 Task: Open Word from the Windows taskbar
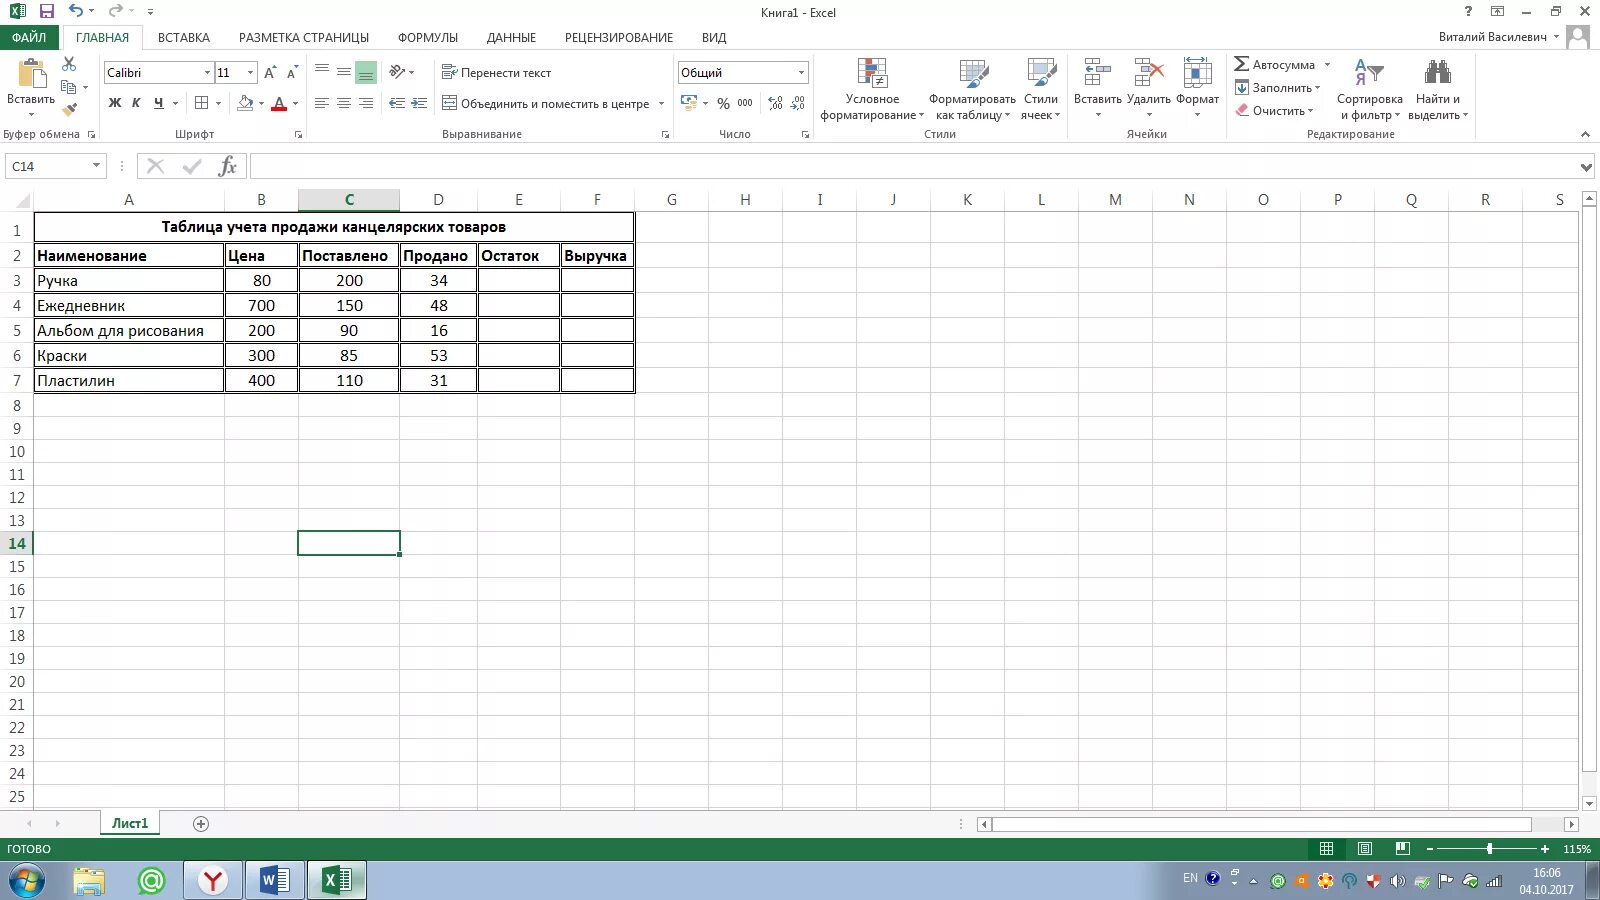pyautogui.click(x=274, y=881)
